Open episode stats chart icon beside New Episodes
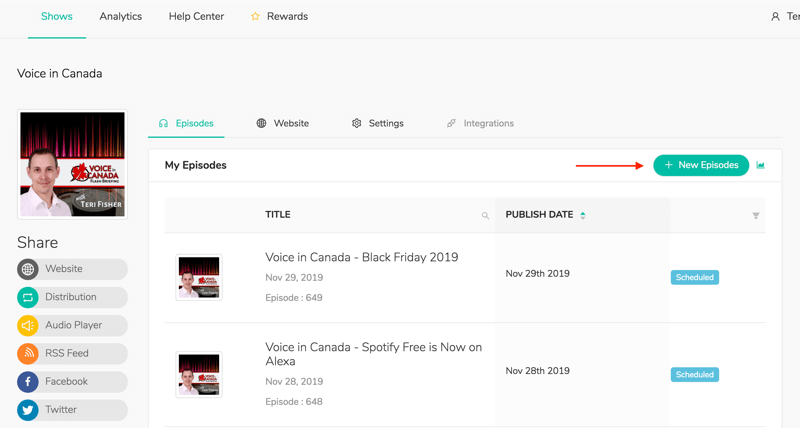This screenshot has height=428, width=800. [x=760, y=165]
